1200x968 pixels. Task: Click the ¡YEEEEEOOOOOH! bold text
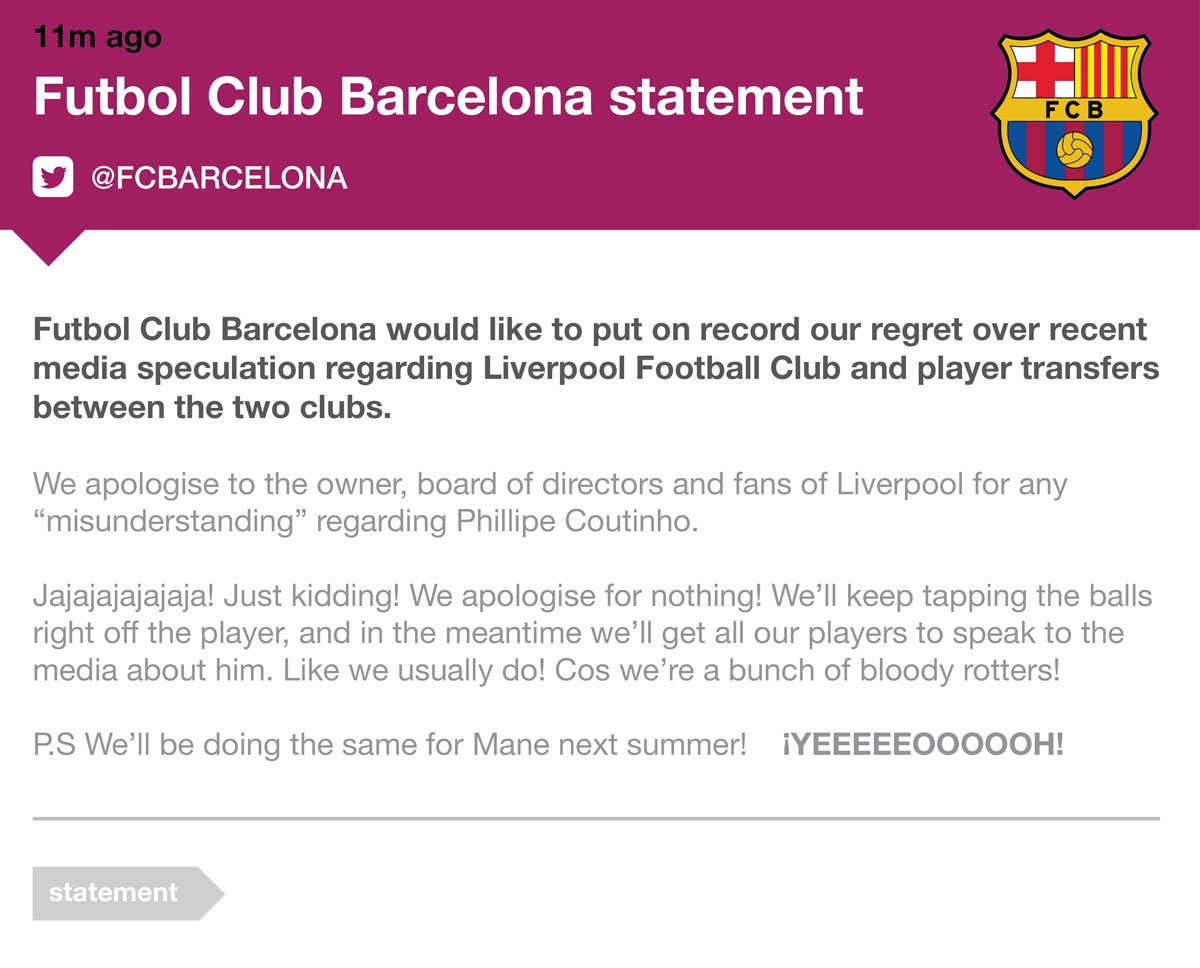(x=923, y=745)
